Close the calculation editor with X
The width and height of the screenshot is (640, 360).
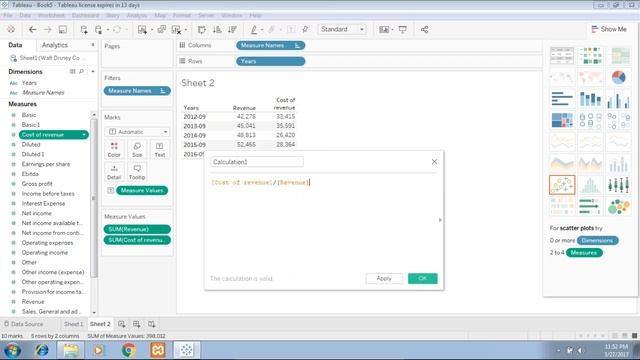[x=434, y=162]
